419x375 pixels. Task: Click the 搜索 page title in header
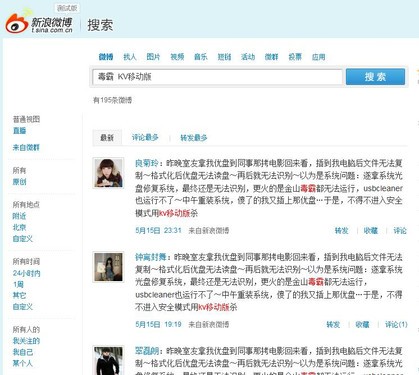click(100, 25)
